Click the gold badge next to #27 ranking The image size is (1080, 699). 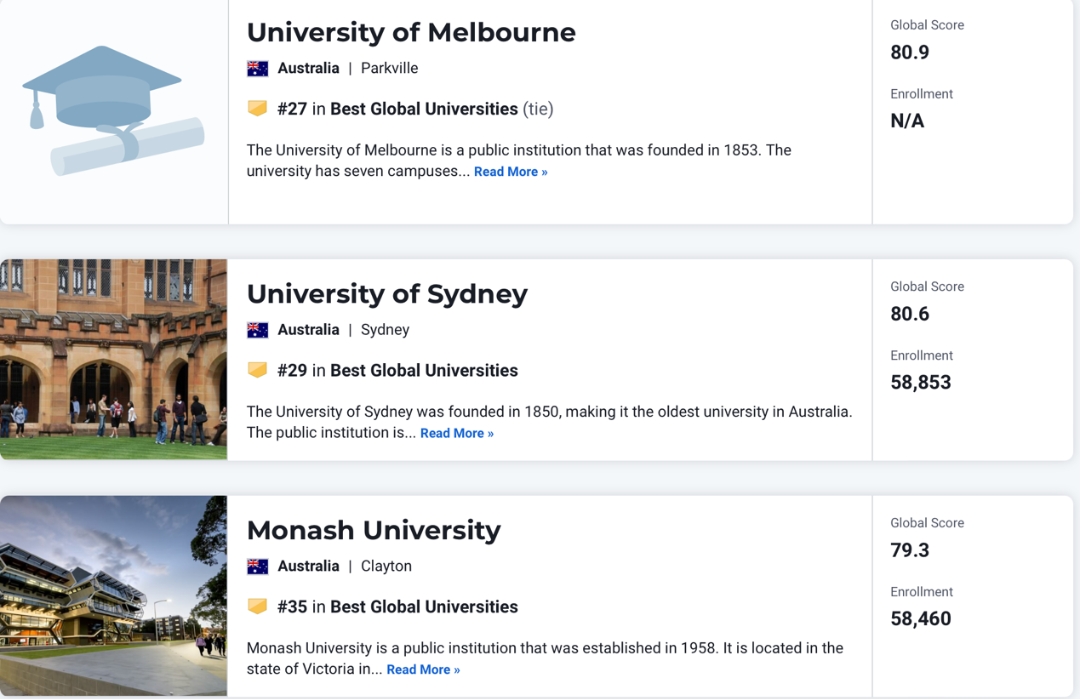(x=258, y=108)
